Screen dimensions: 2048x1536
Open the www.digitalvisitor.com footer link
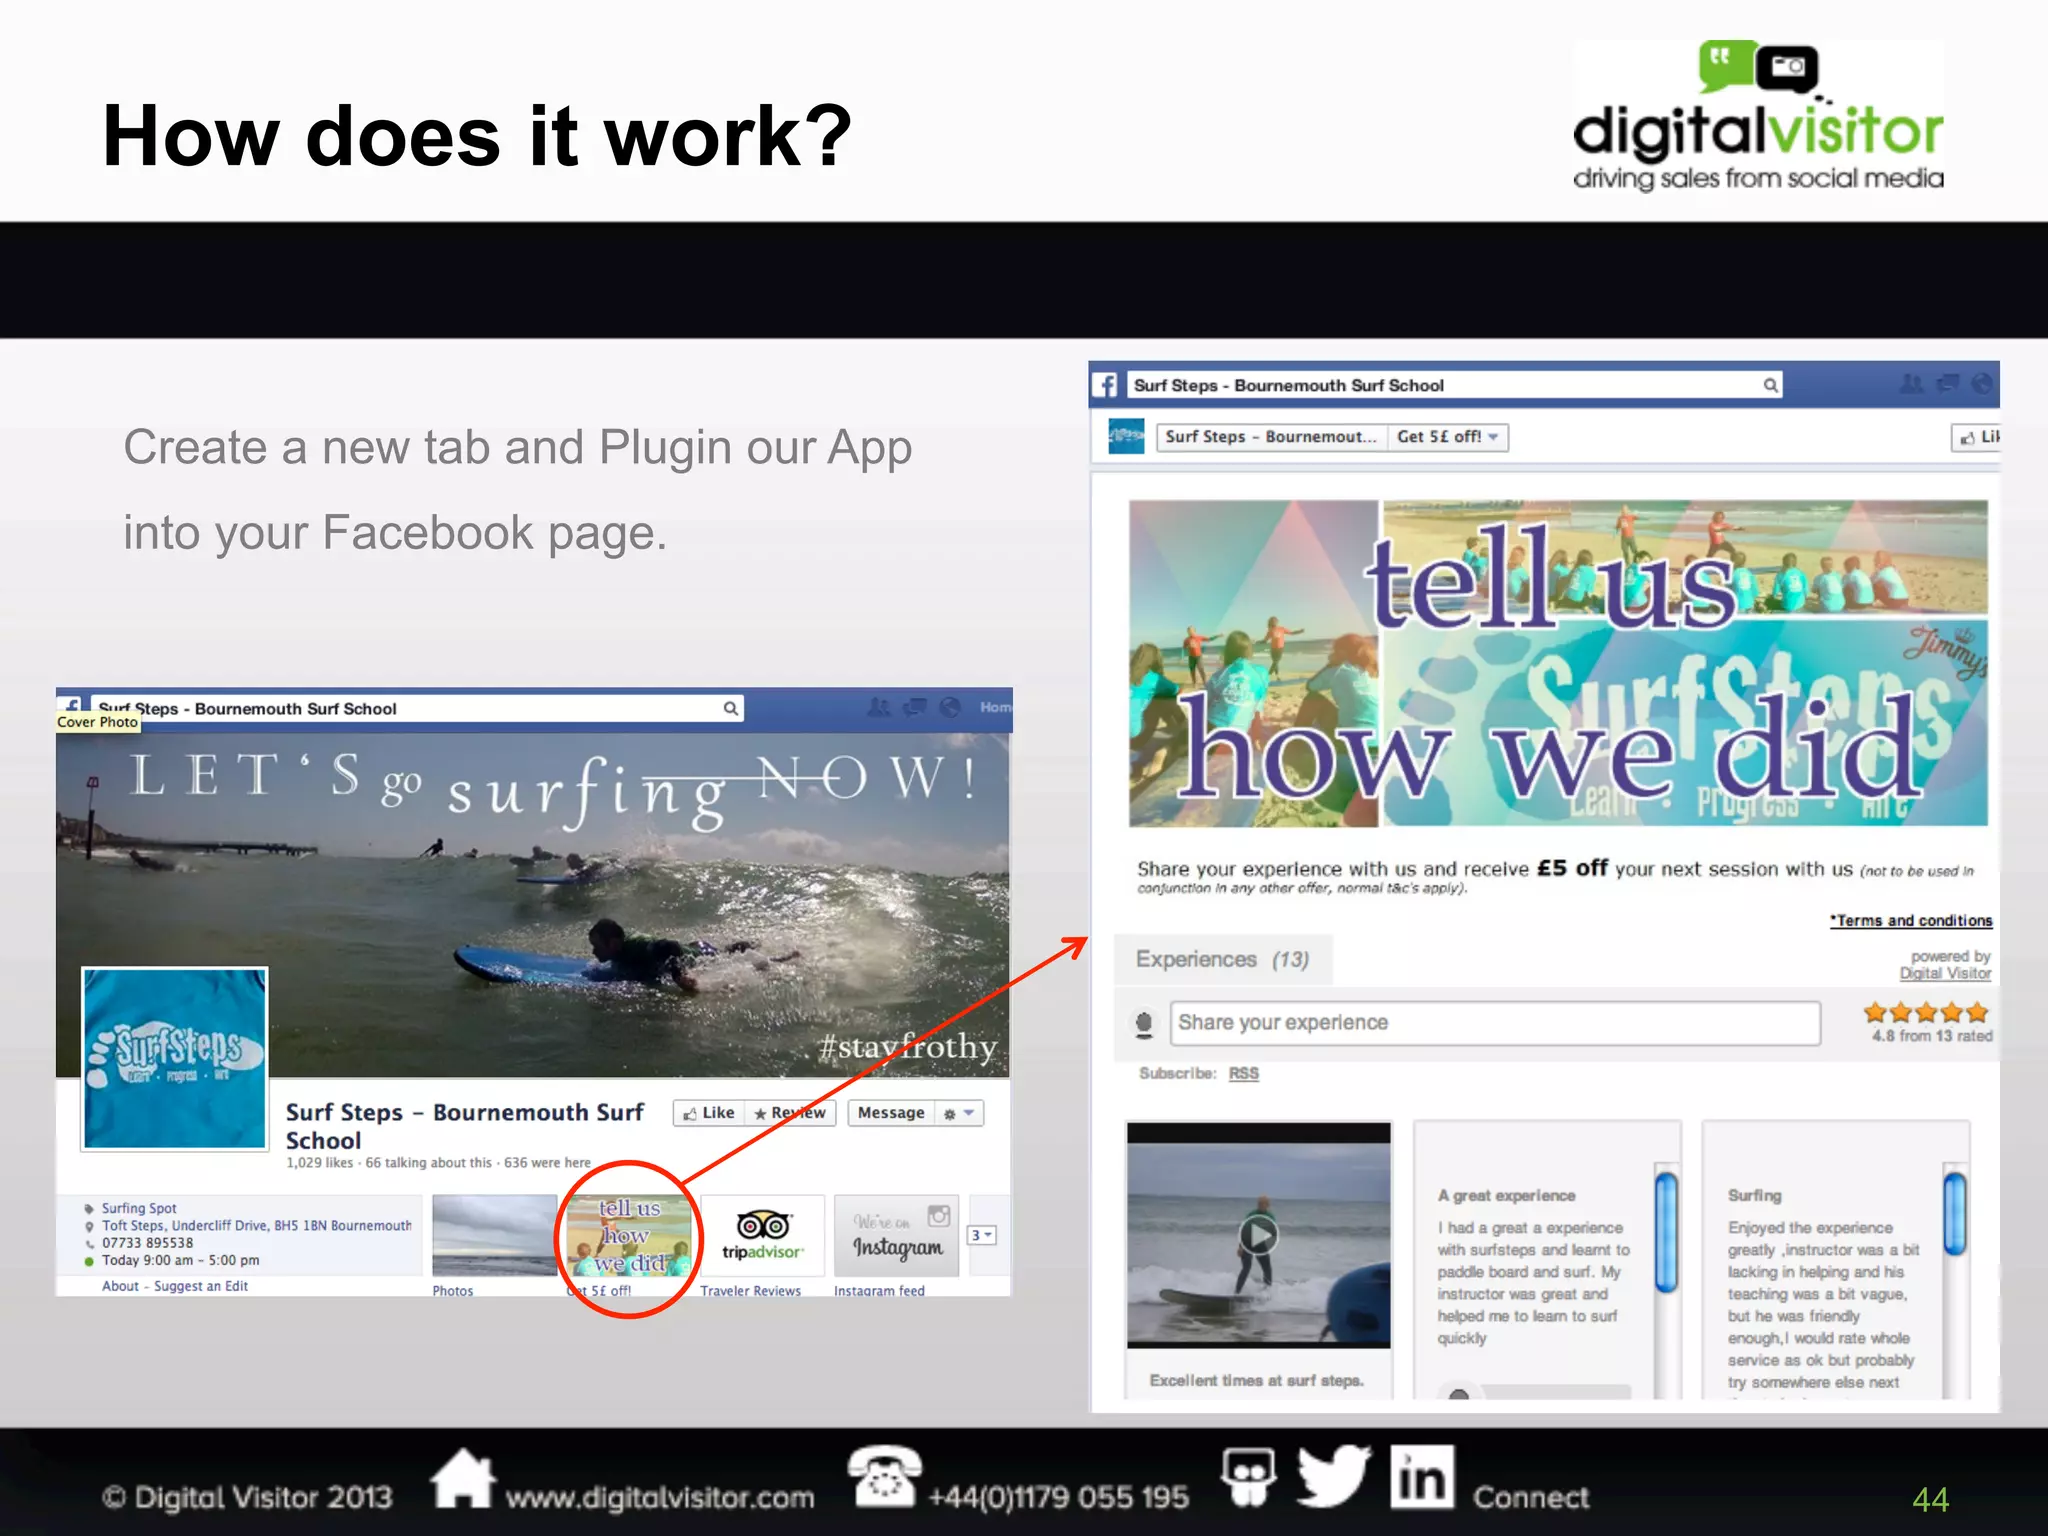click(659, 1498)
